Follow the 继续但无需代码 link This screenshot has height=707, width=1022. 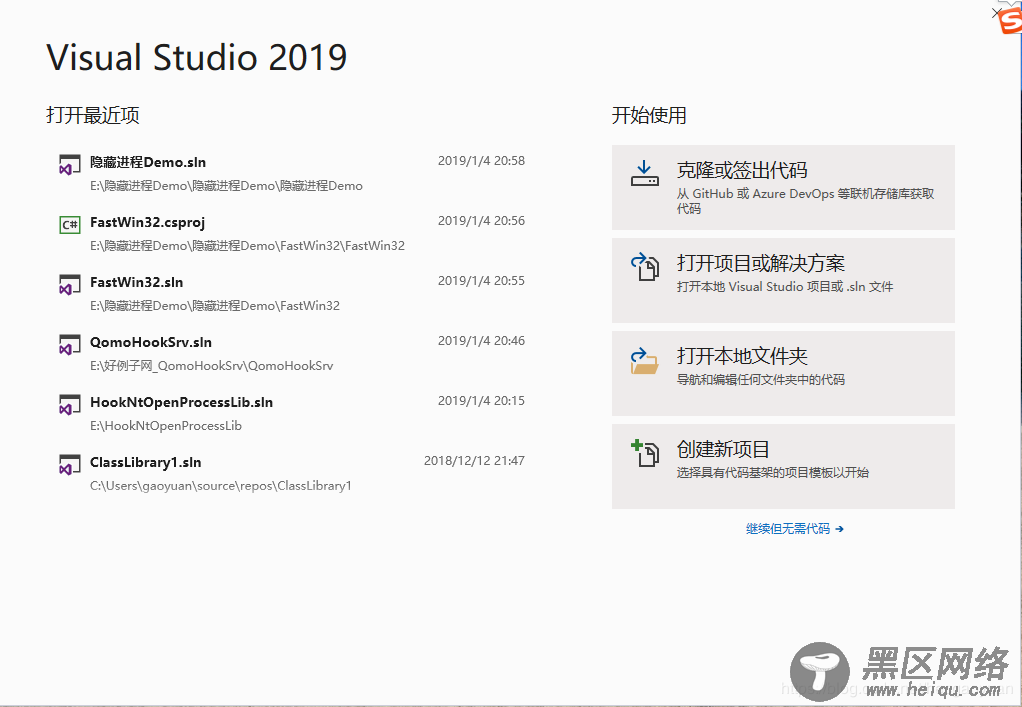795,528
